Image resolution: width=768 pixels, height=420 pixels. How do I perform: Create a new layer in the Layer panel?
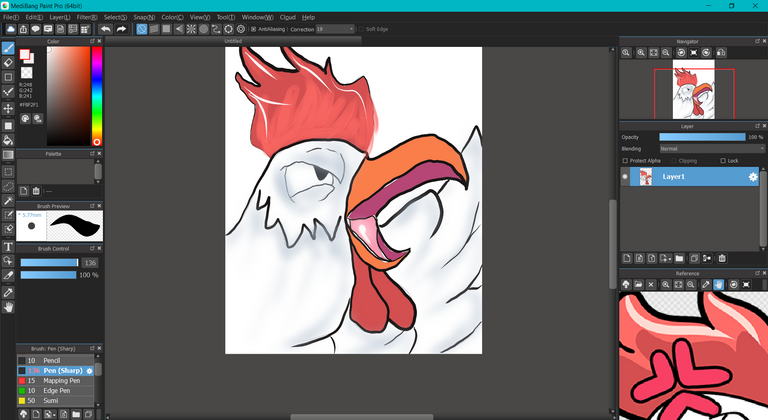pyautogui.click(x=627, y=258)
